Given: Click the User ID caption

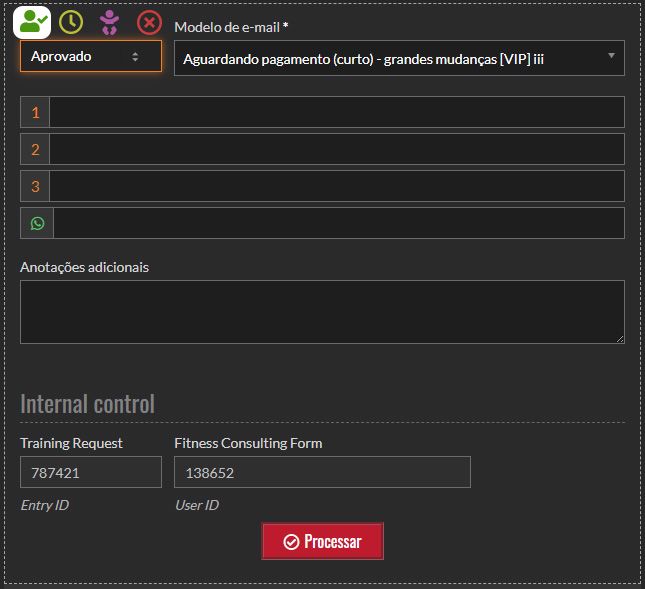Looking at the screenshot, I should tap(197, 505).
